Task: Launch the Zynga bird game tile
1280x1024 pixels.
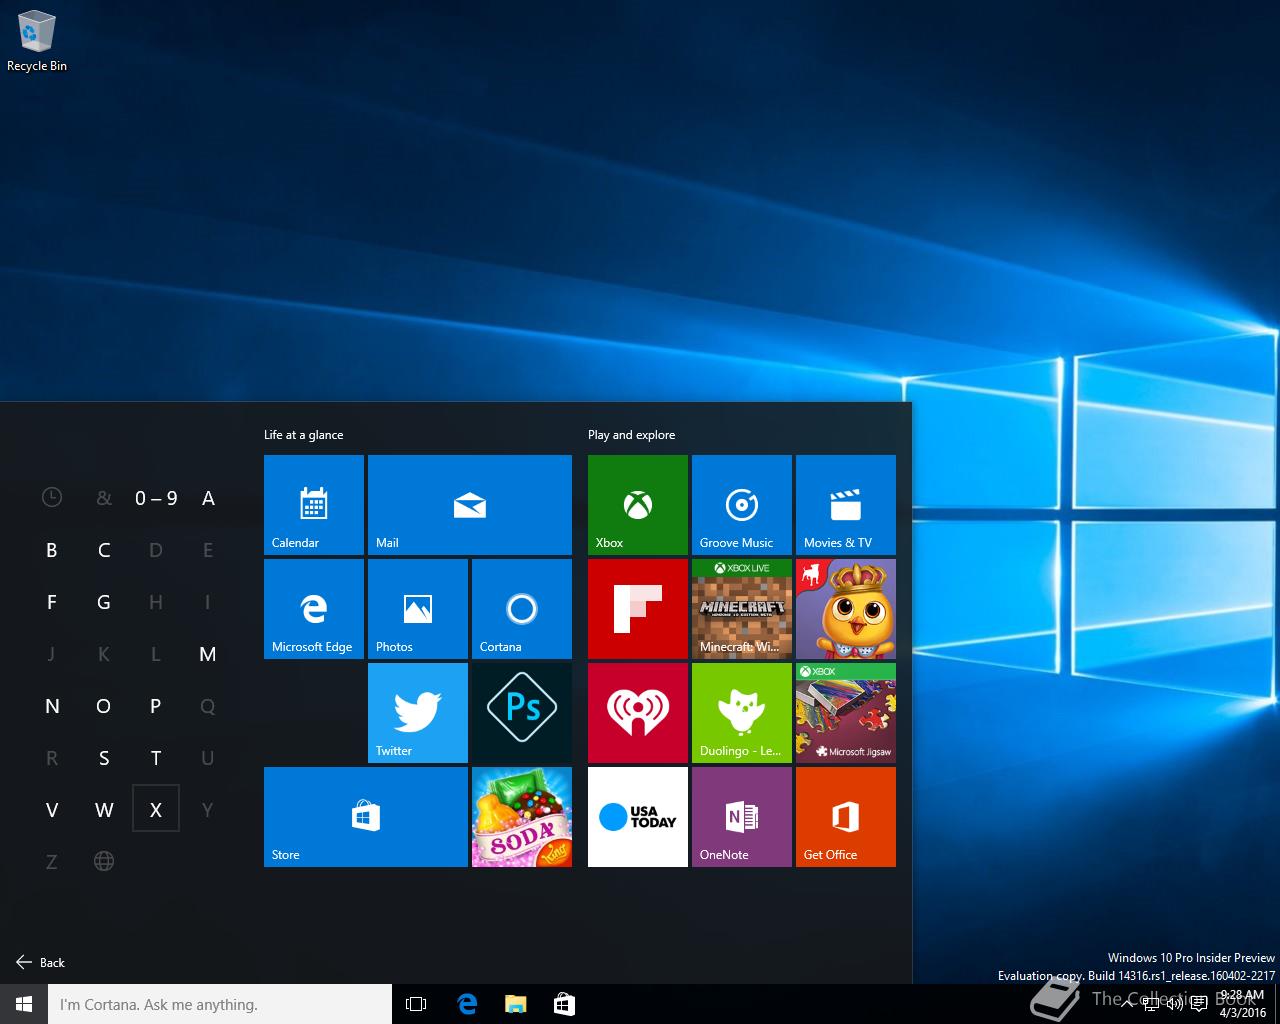Action: pyautogui.click(x=846, y=609)
